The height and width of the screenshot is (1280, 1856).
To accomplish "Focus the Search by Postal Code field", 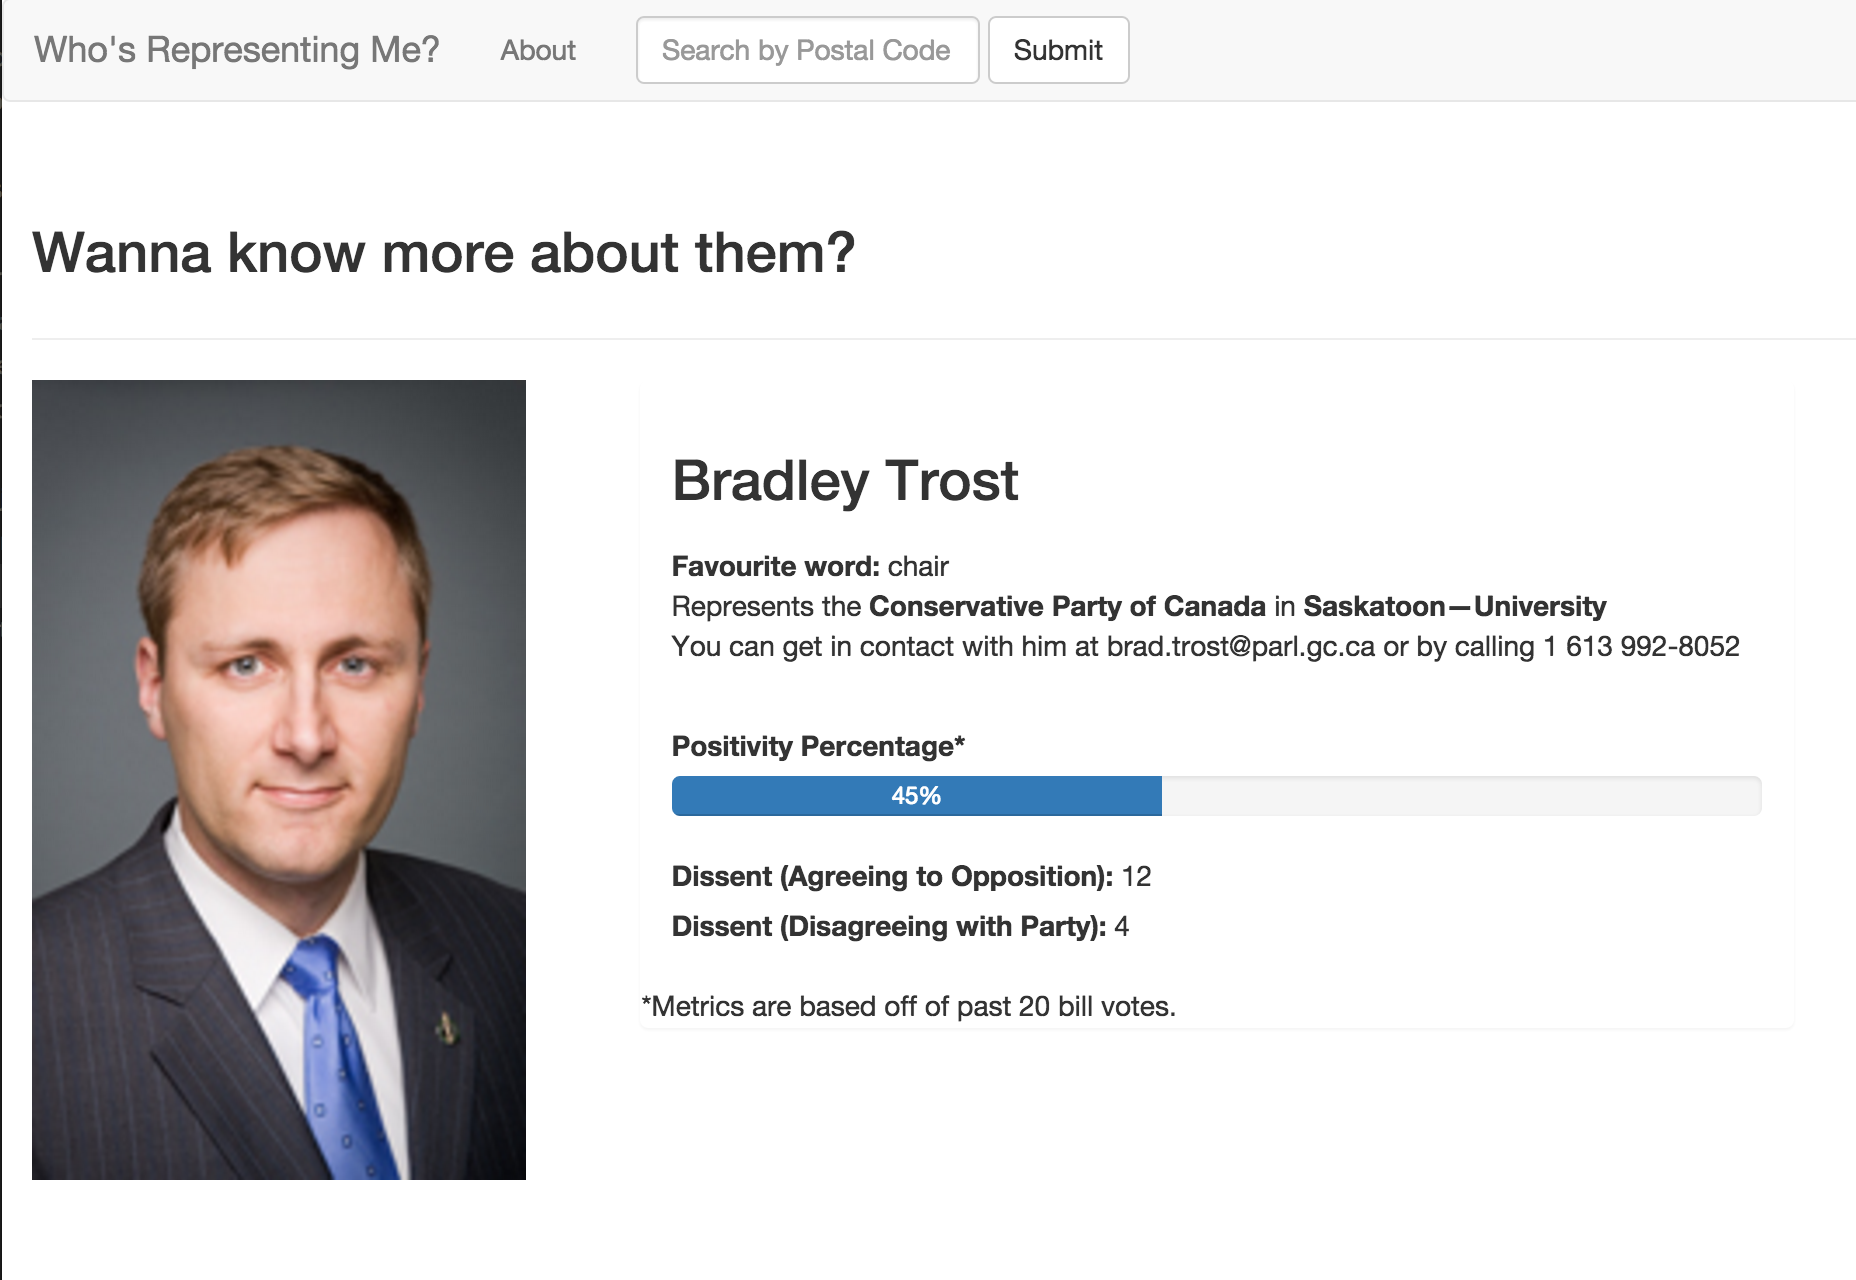I will click(807, 50).
